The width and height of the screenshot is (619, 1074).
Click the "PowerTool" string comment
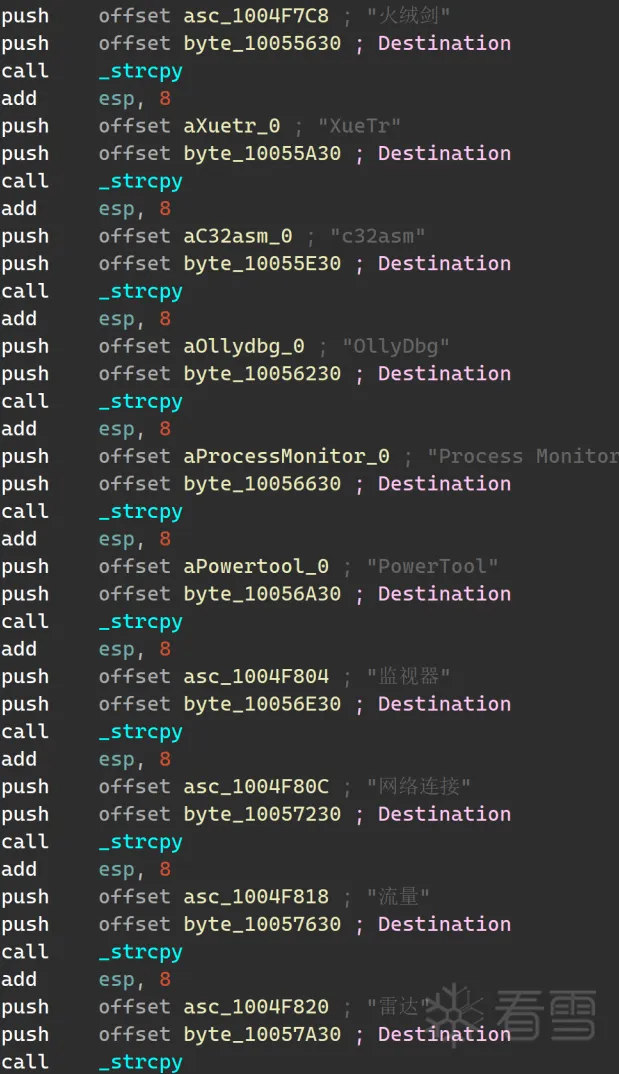pyautogui.click(x=433, y=566)
